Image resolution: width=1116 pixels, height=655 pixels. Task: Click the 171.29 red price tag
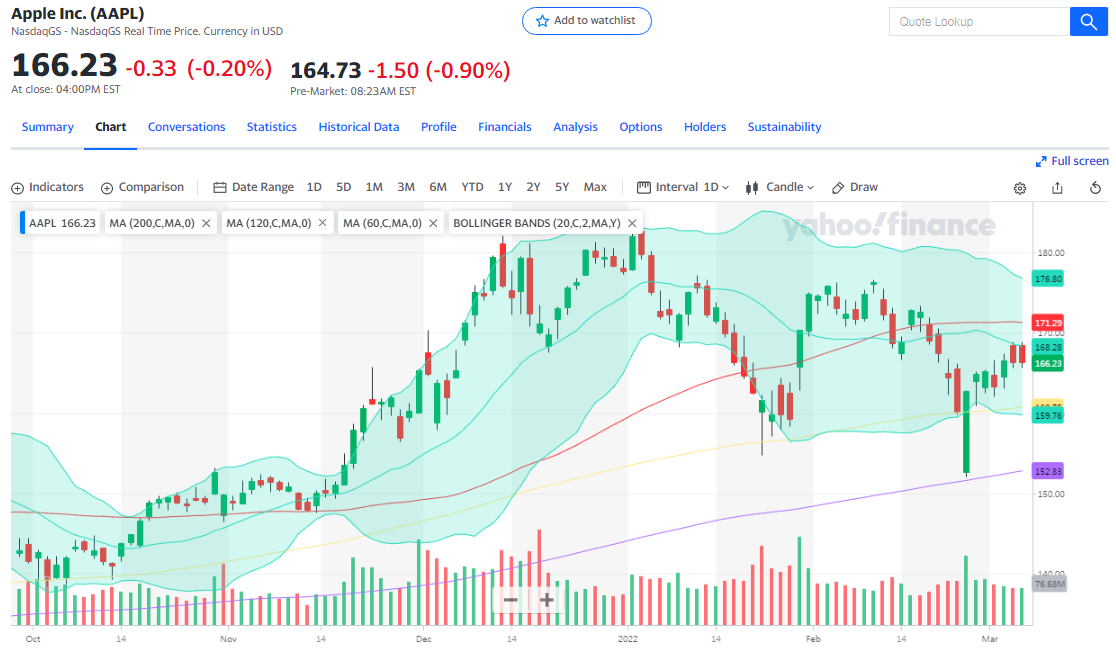click(1048, 323)
